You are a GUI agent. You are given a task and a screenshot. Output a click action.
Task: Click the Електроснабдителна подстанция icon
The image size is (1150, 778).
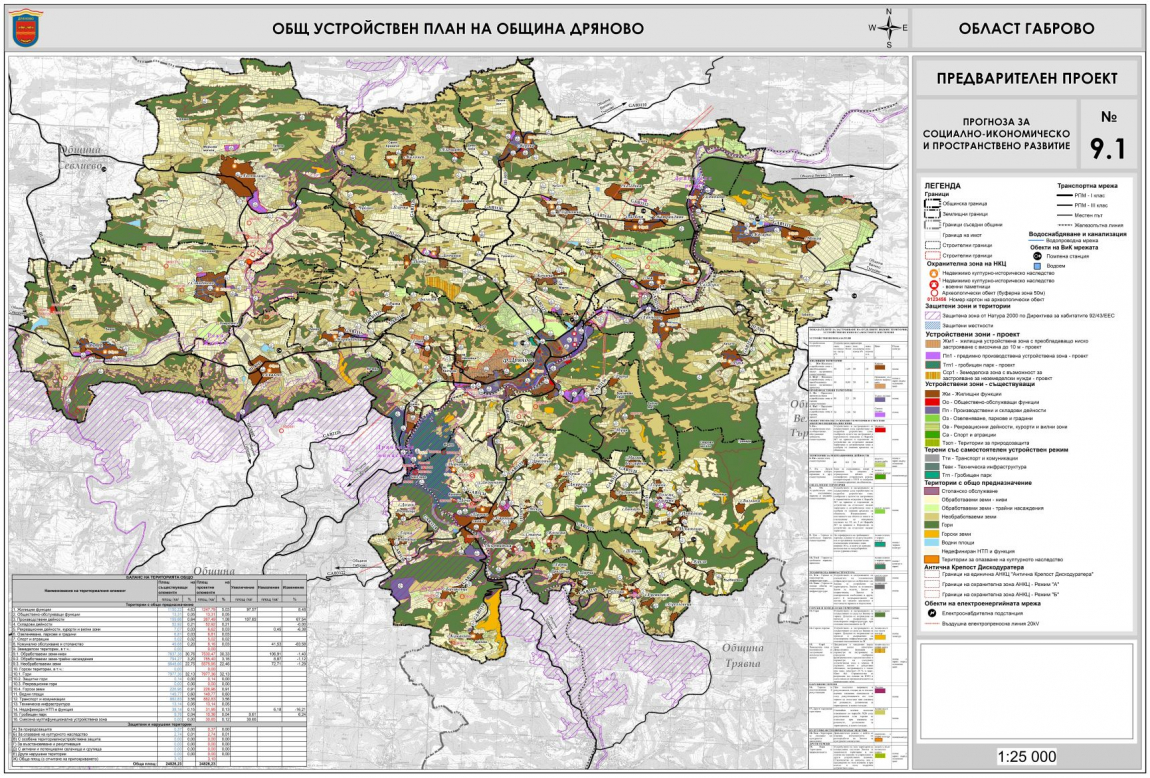pyautogui.click(x=932, y=613)
